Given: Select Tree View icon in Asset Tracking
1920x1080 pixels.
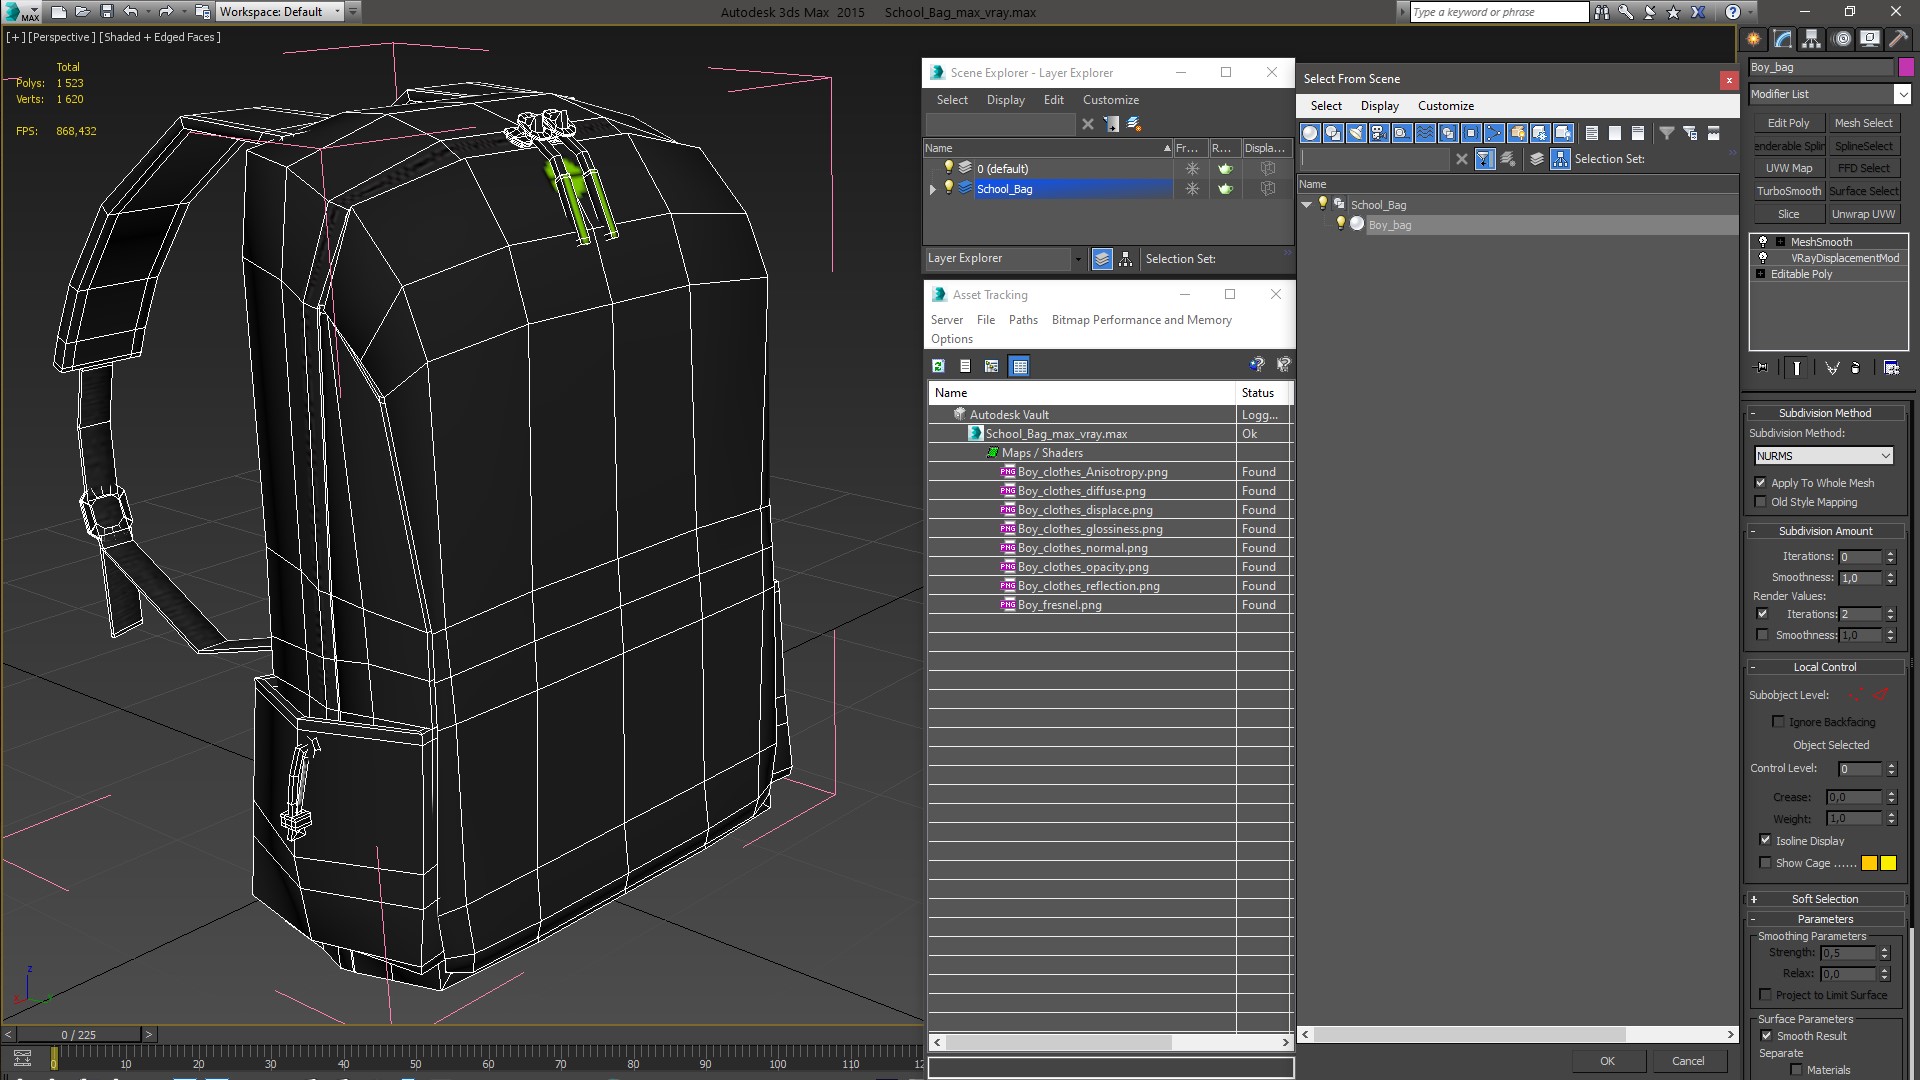Looking at the screenshot, I should pos(991,366).
